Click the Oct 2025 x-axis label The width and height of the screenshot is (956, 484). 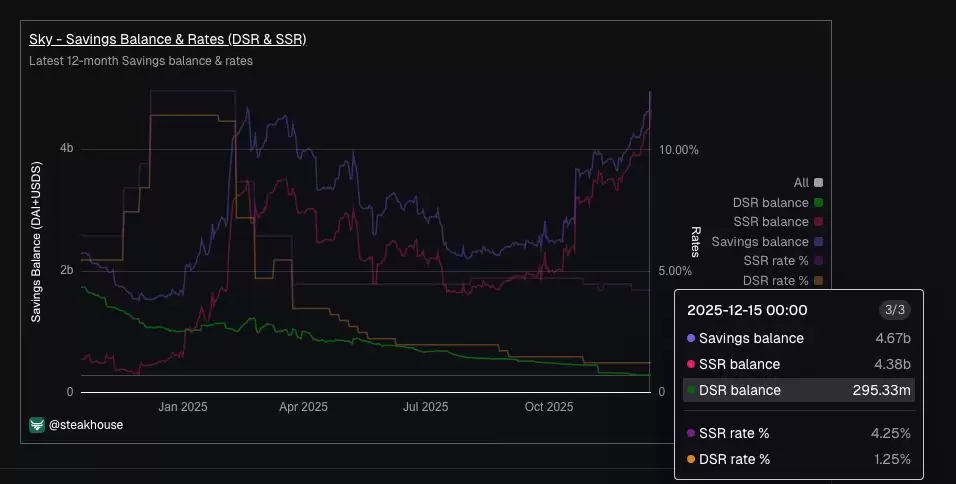549,407
